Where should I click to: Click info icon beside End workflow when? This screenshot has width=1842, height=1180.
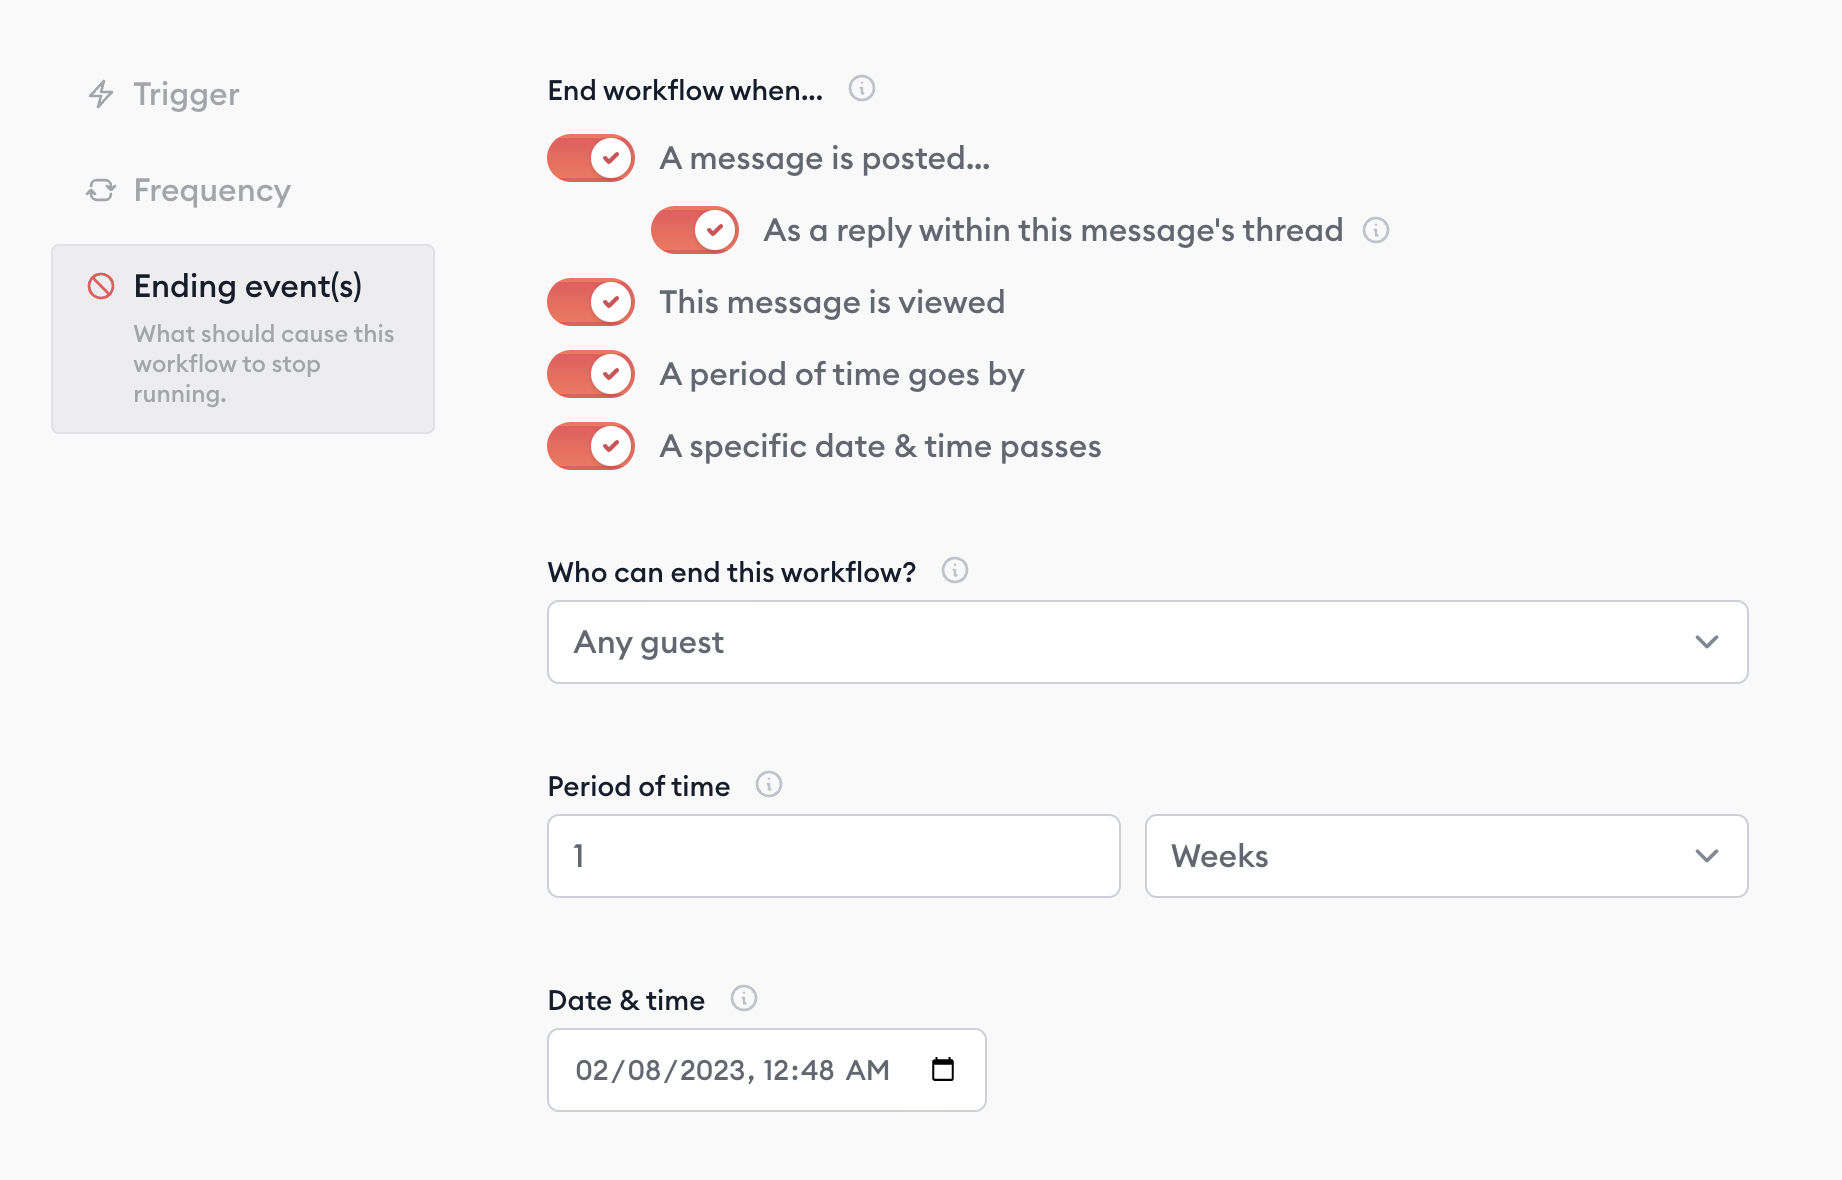862,88
